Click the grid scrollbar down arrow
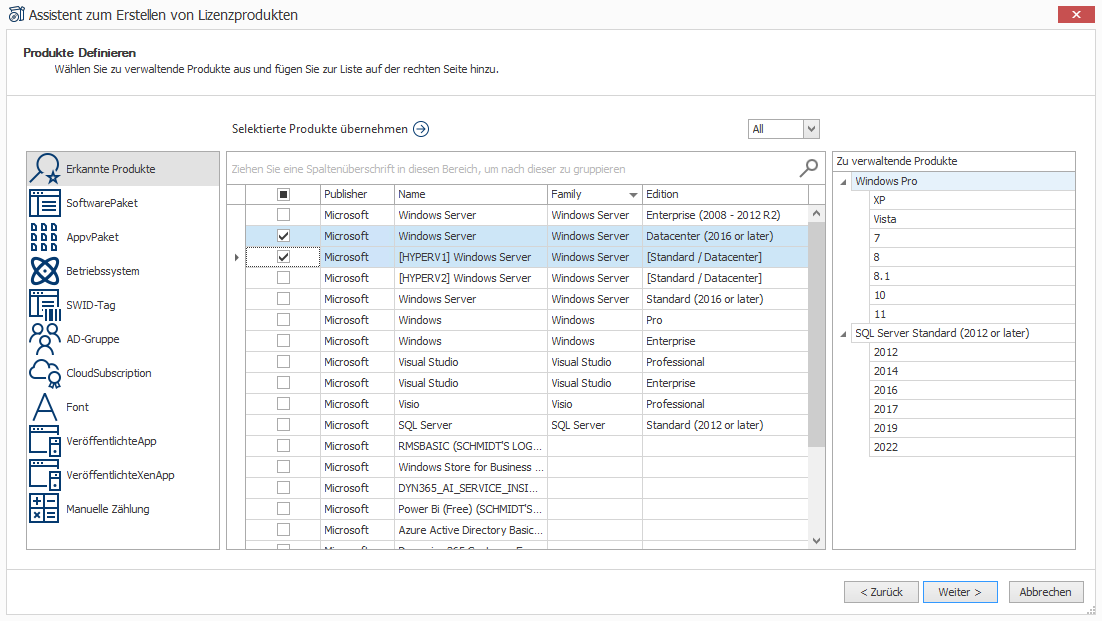The height and width of the screenshot is (621, 1102). 816,540
